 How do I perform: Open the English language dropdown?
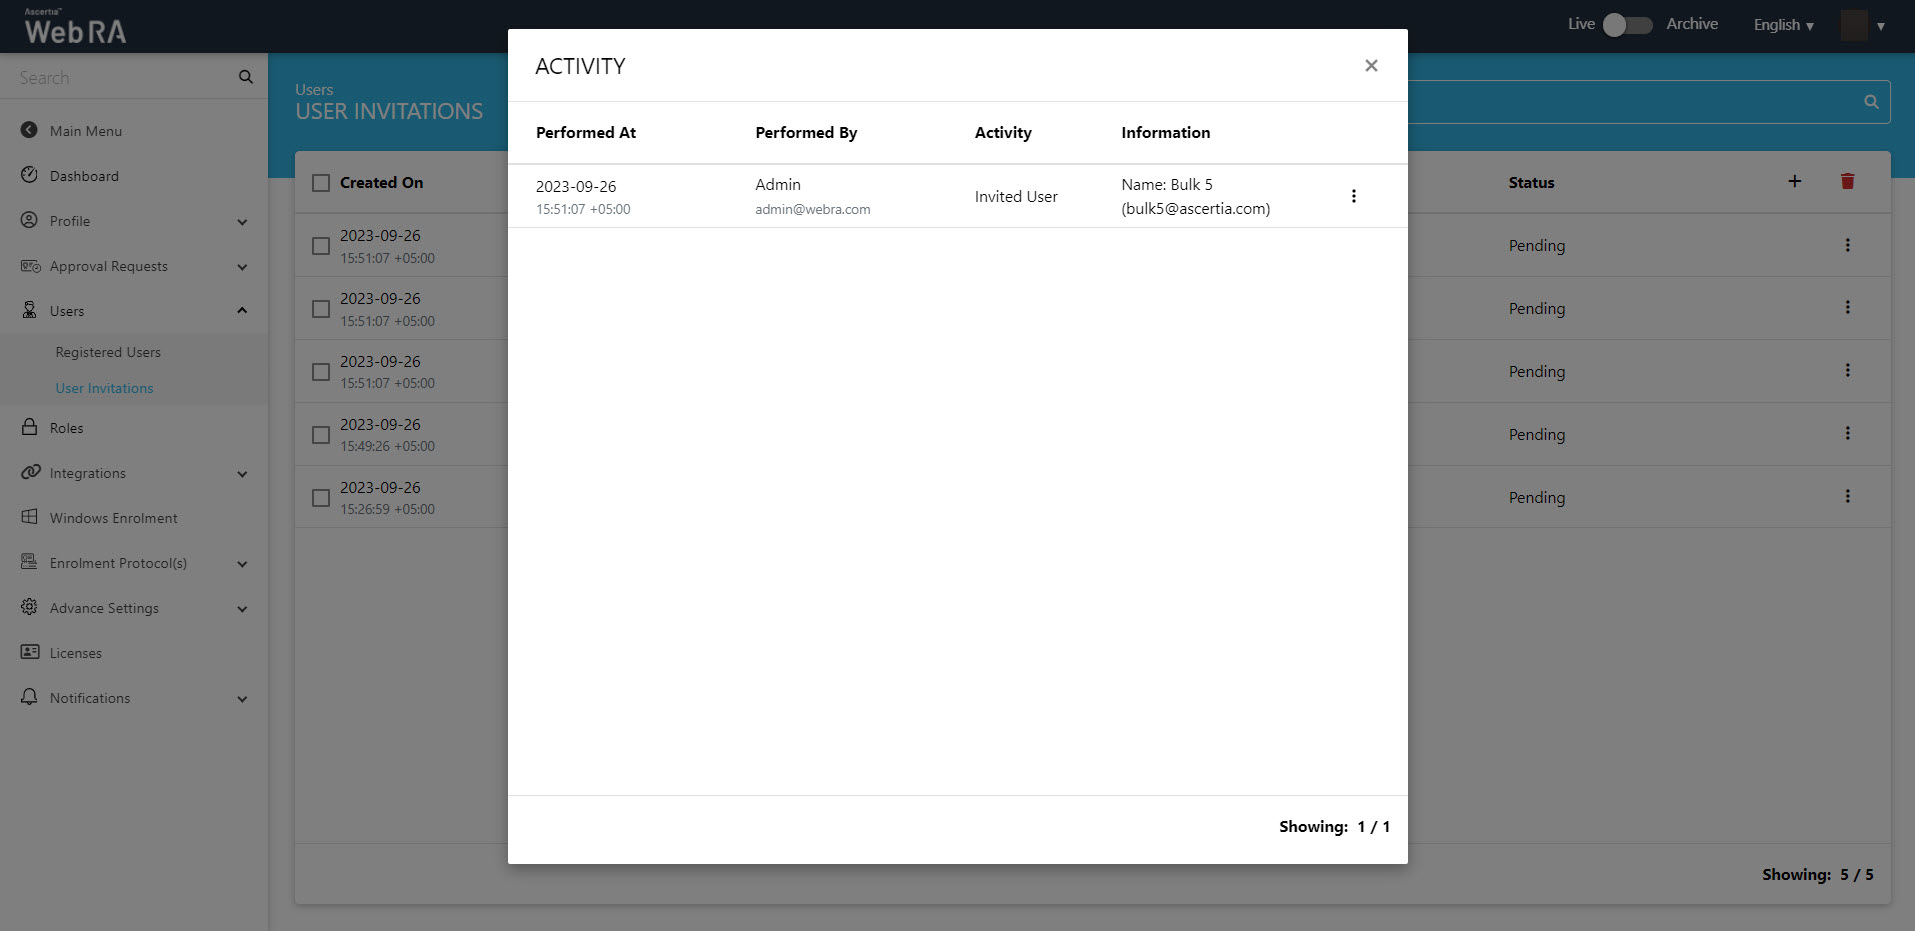1783,25
